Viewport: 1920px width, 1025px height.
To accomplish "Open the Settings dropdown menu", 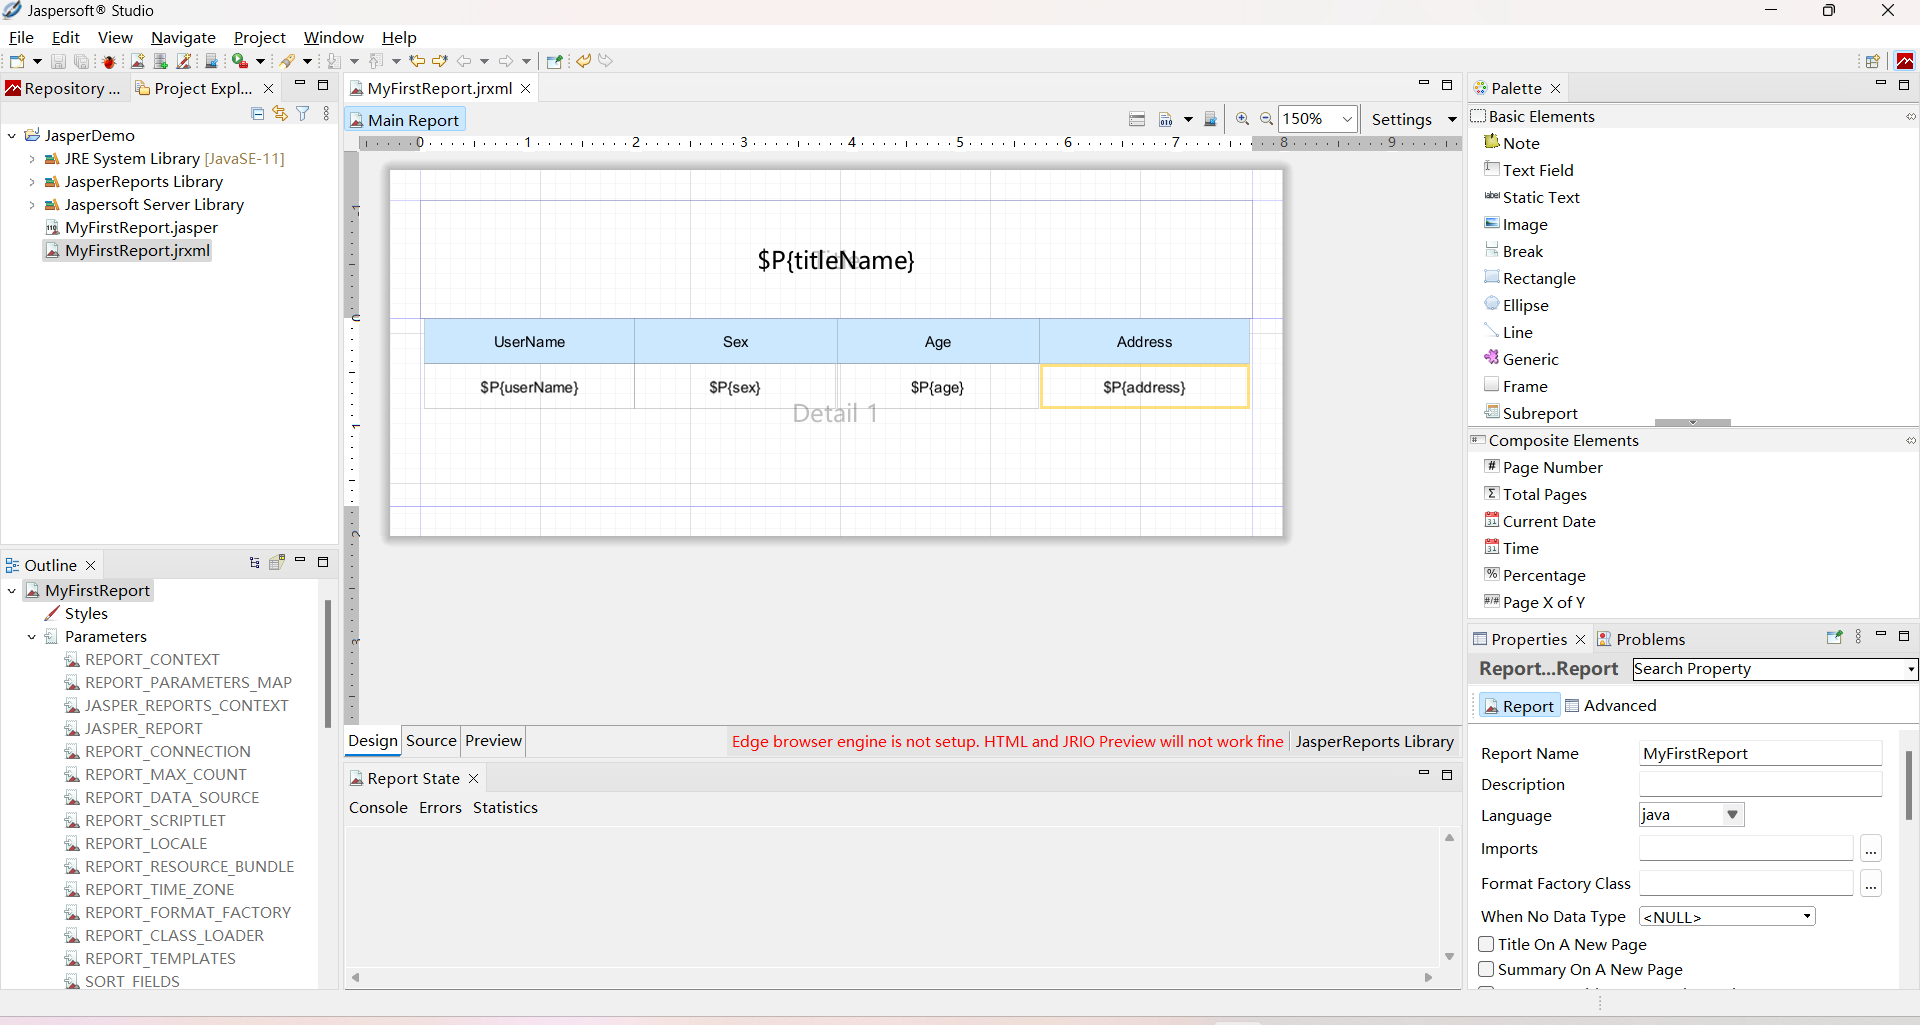I will pos(1452,119).
